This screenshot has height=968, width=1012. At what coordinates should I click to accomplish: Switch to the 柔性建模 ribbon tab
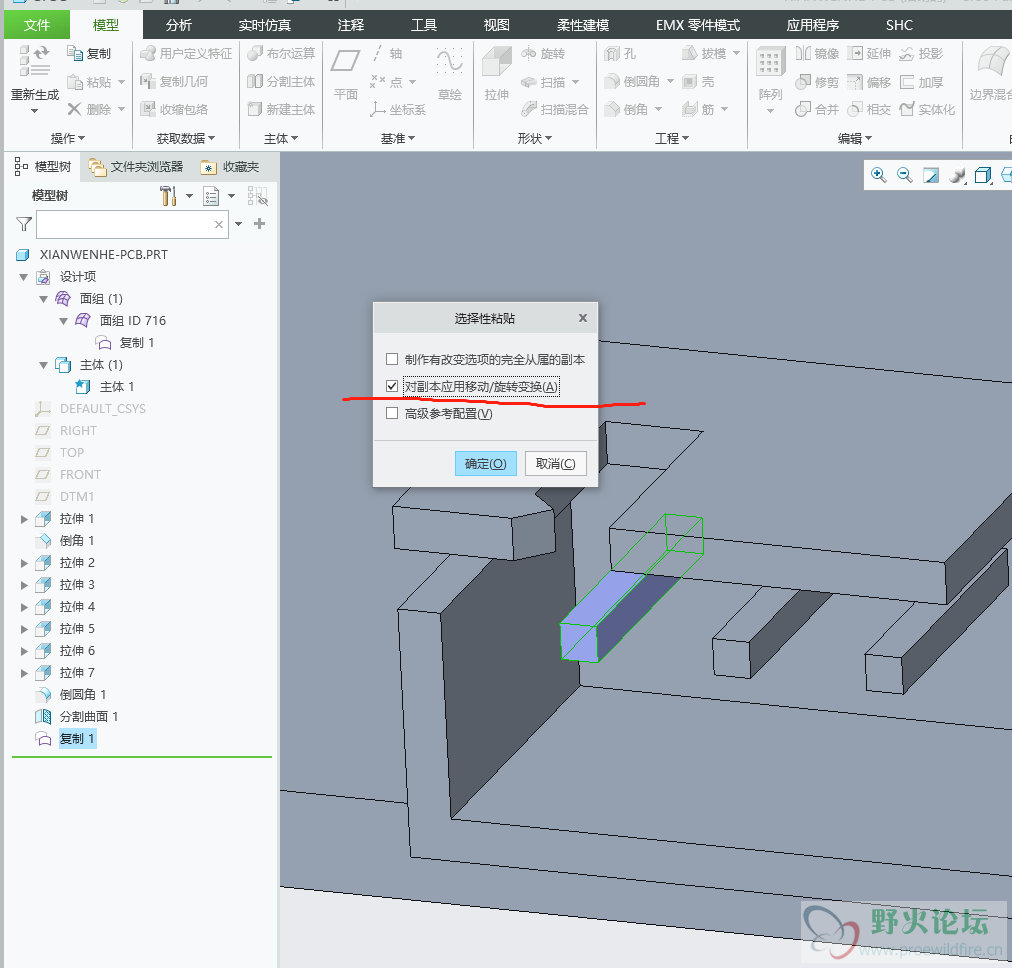pos(583,25)
